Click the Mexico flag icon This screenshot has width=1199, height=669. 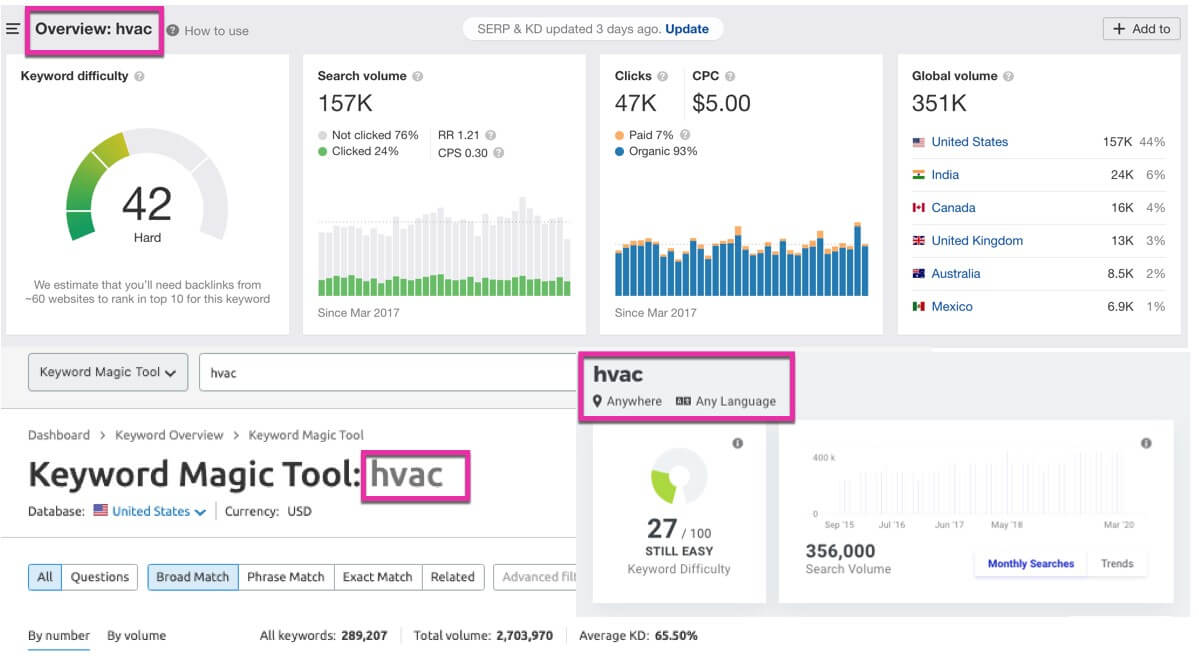point(918,307)
